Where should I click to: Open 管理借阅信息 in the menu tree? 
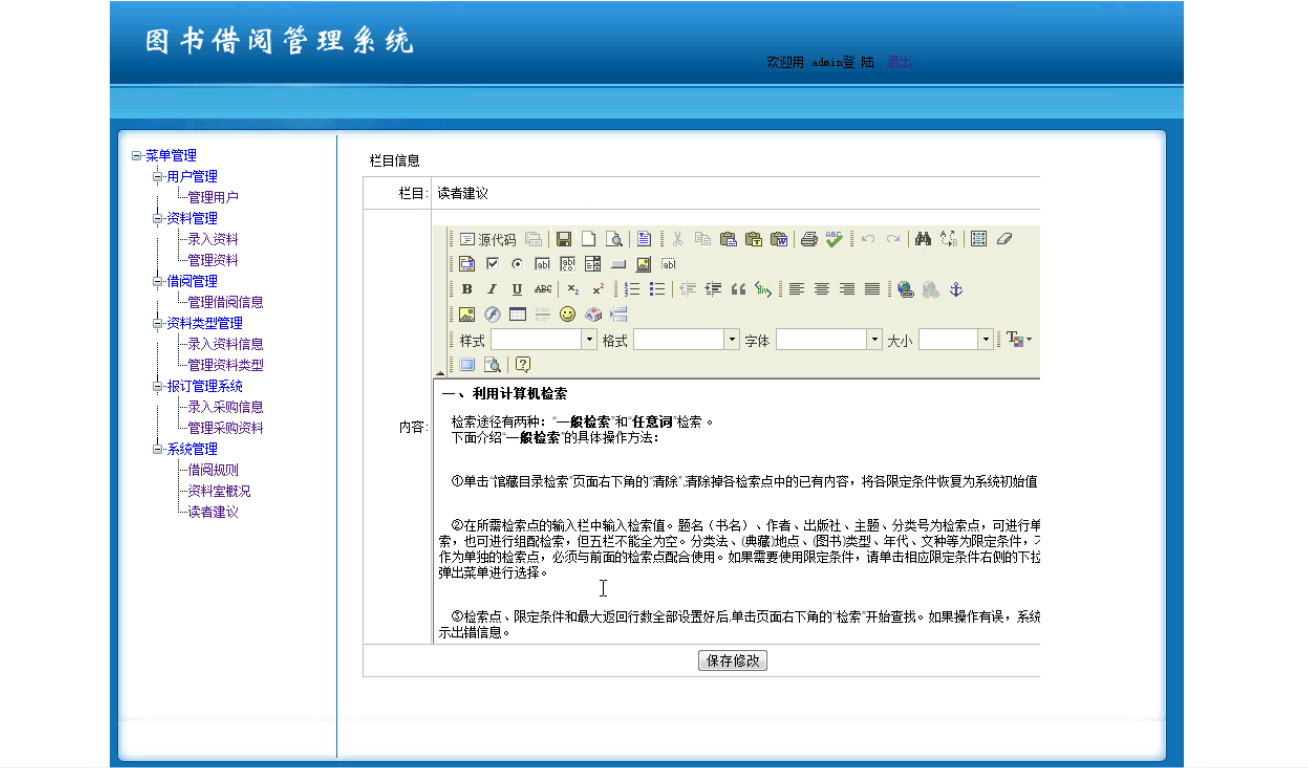pos(226,302)
